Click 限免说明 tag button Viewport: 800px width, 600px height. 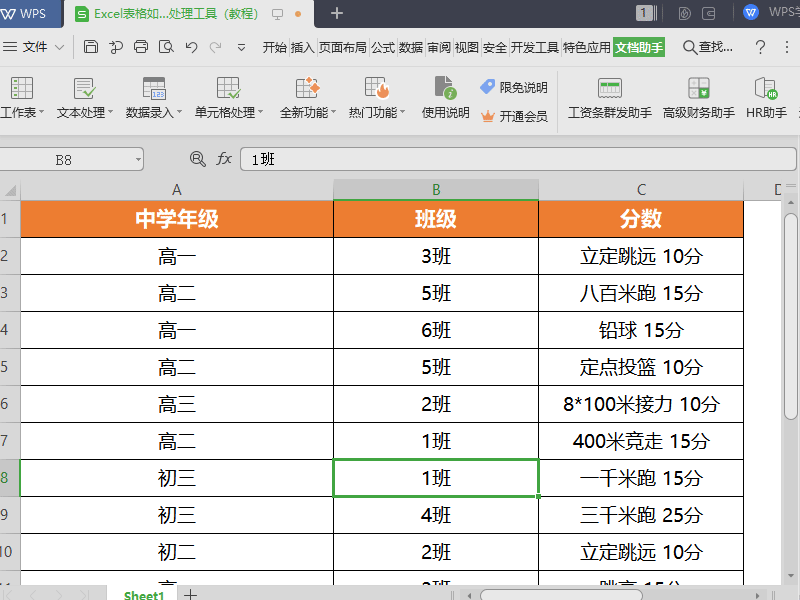pyautogui.click(x=514, y=87)
